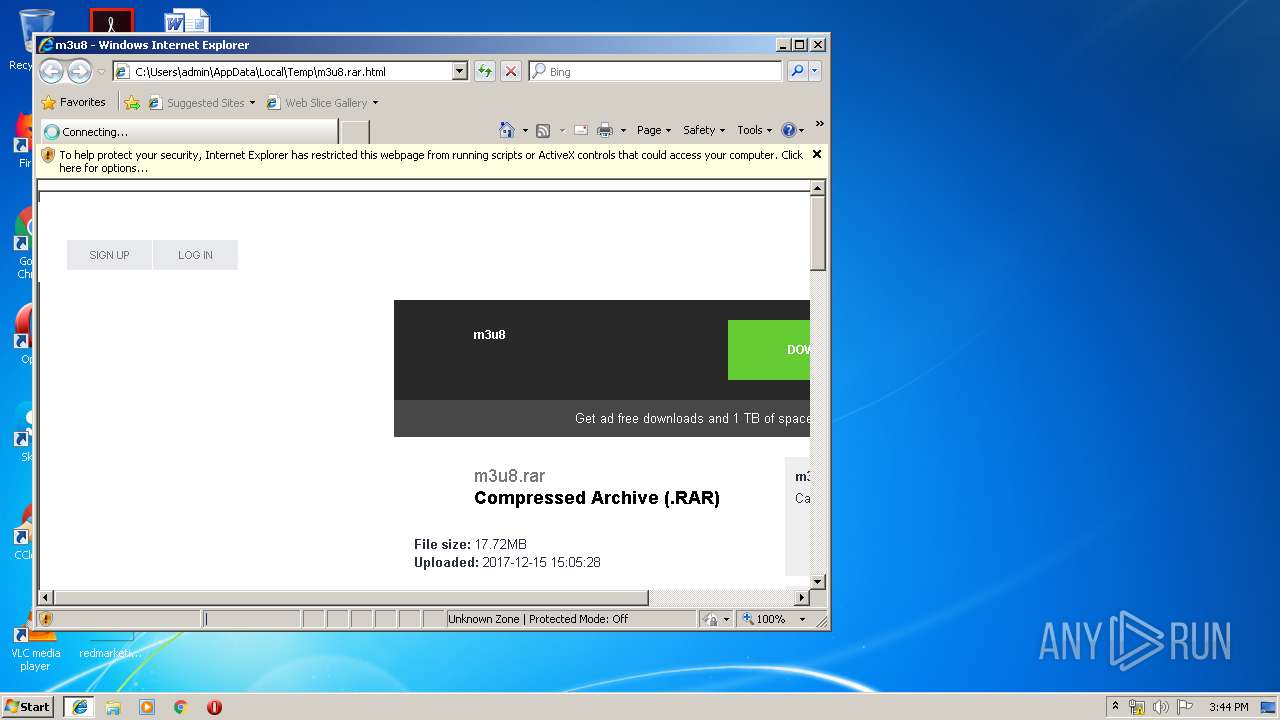Click "Get ad free downloads" banner text
Screen dimensions: 1280x720
click(x=693, y=419)
